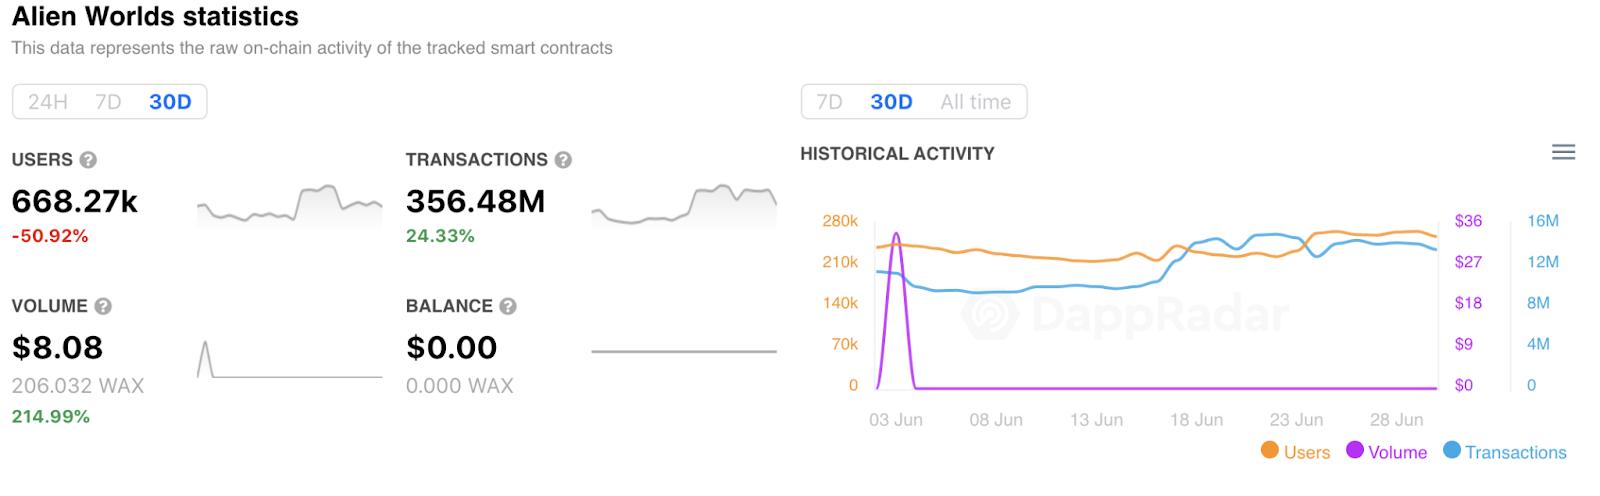Switch statistics to the 7D tab
Viewport: 1600px width, 496px height.
click(108, 102)
